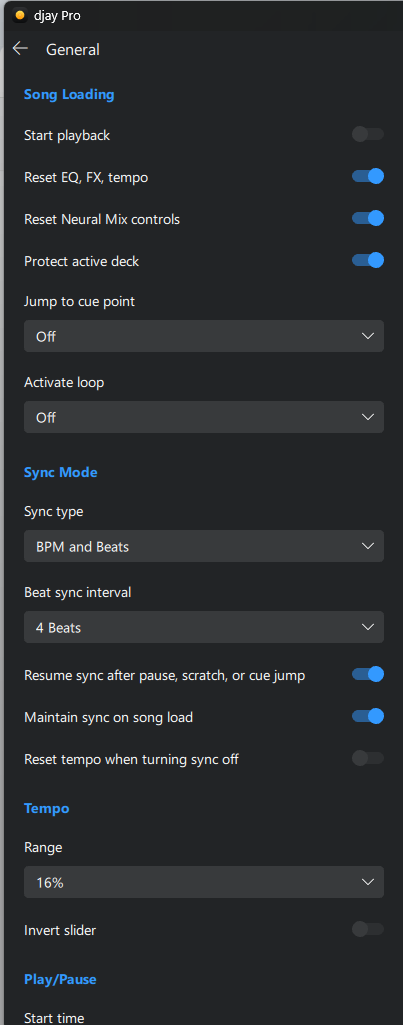This screenshot has height=1025, width=403.
Task: Disable Resume sync after pause, scratch, or cue jump
Action: tap(368, 674)
